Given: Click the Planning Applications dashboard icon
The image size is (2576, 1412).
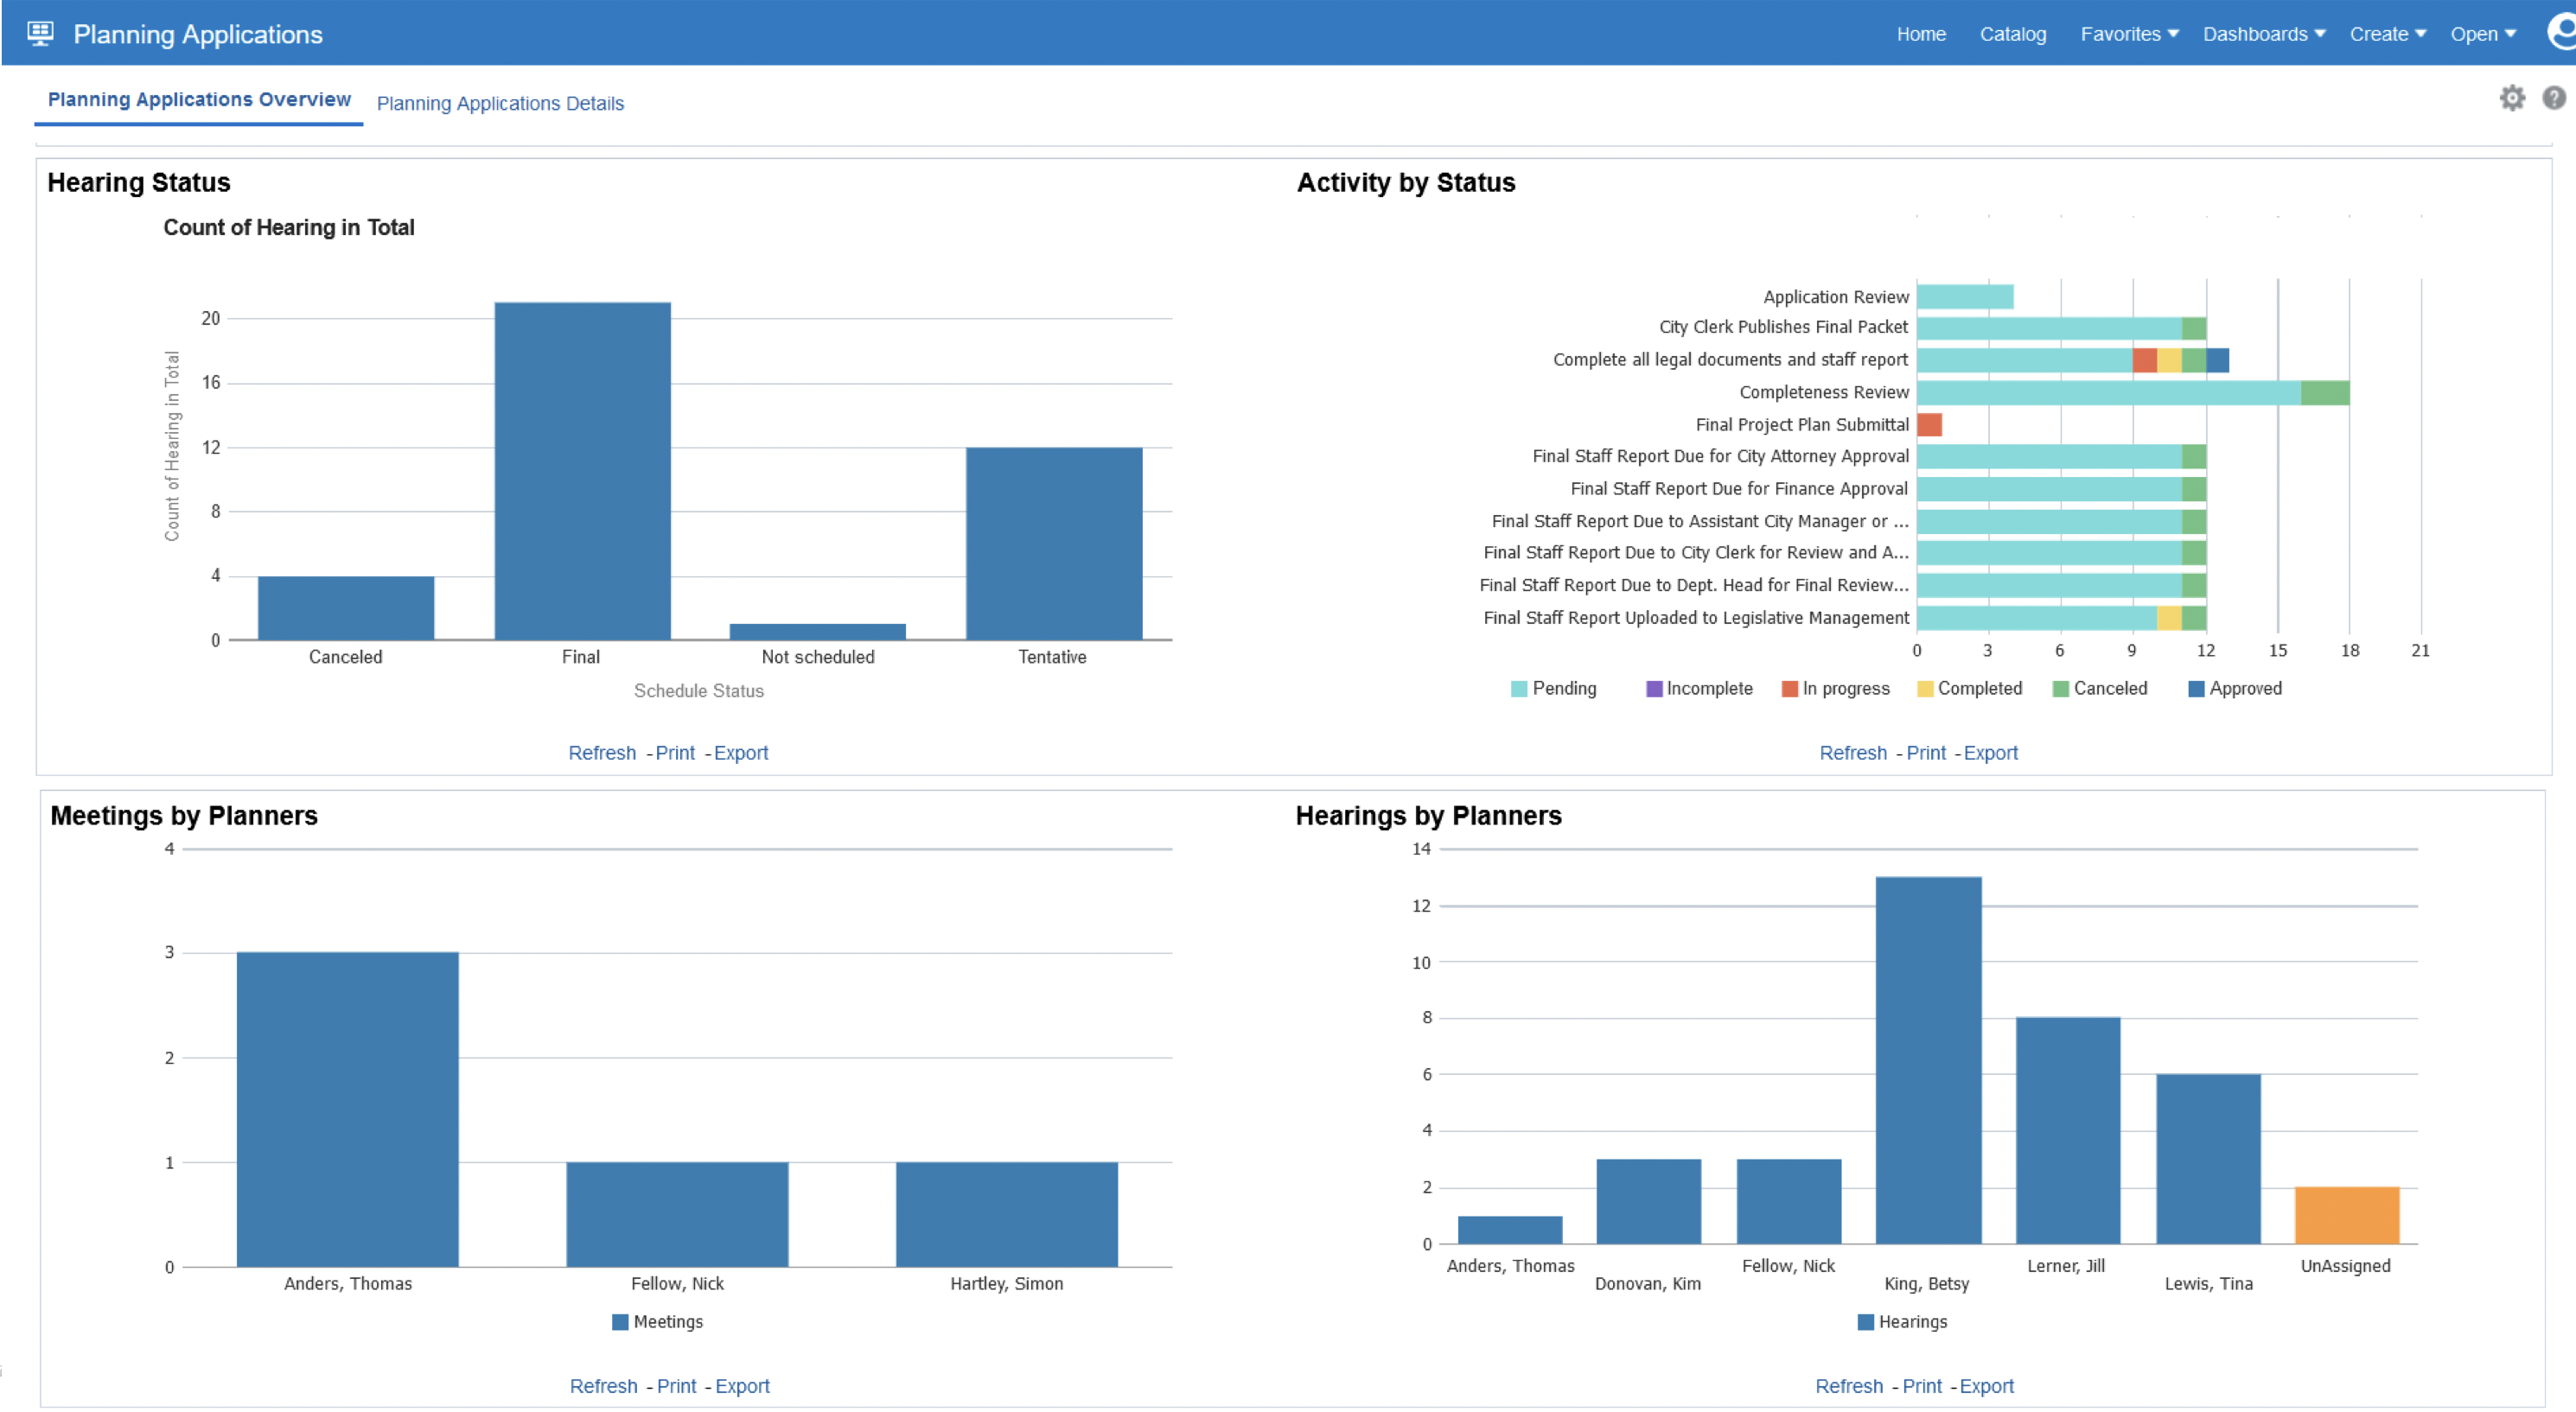Looking at the screenshot, I should (40, 33).
